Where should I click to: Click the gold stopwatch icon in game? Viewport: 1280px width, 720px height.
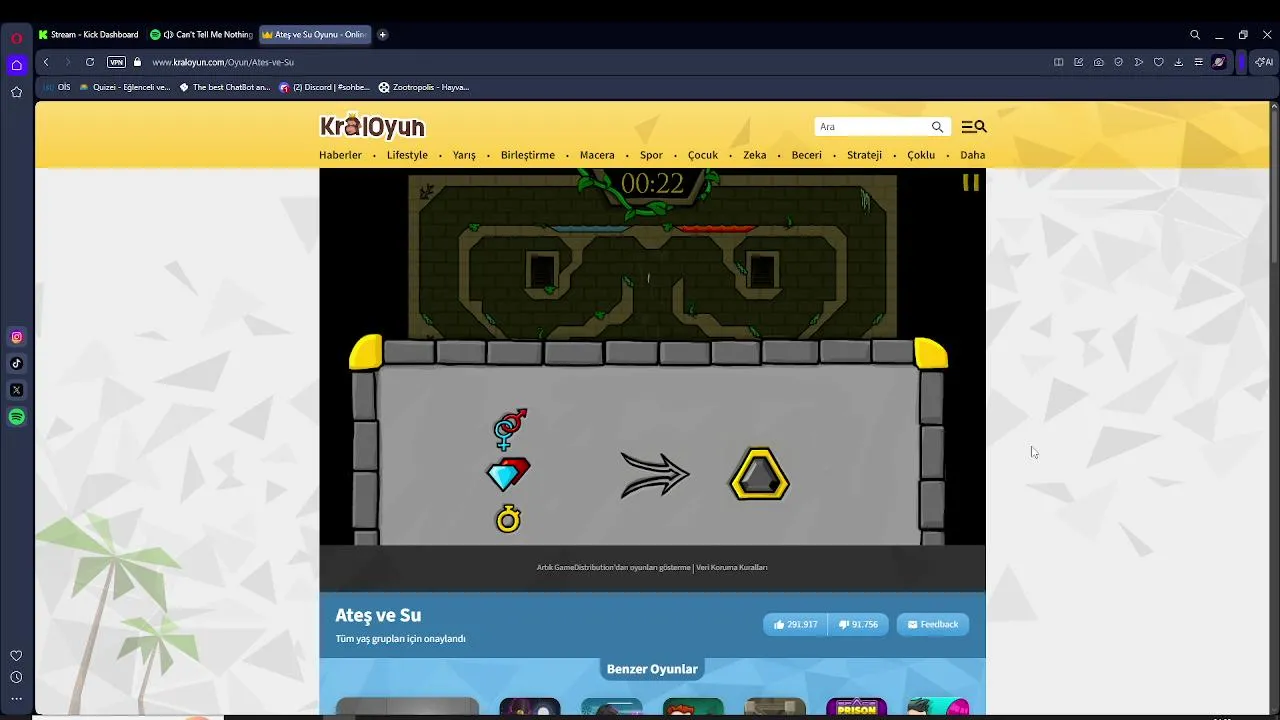click(x=508, y=518)
